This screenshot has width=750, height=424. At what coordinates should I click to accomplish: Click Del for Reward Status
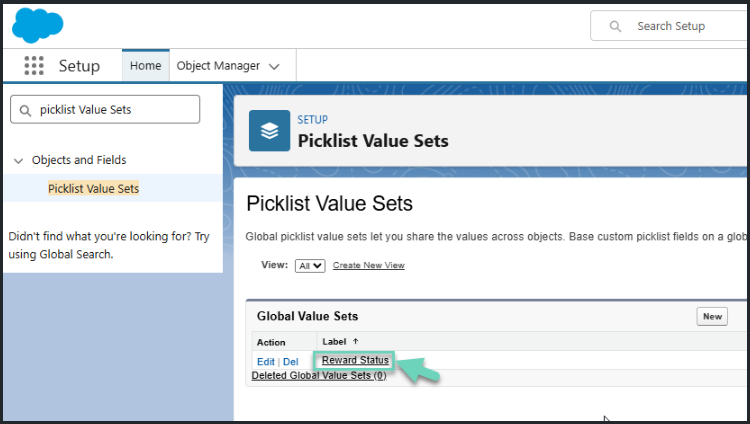pyautogui.click(x=290, y=362)
